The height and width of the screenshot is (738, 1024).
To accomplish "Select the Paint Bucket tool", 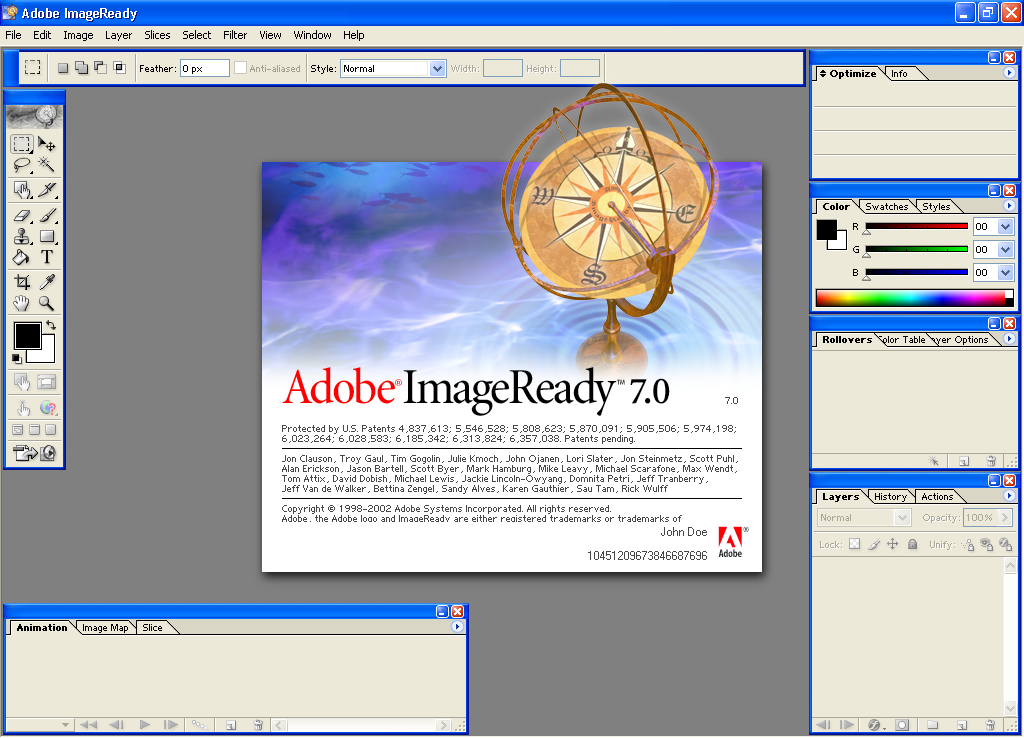I will (x=22, y=257).
